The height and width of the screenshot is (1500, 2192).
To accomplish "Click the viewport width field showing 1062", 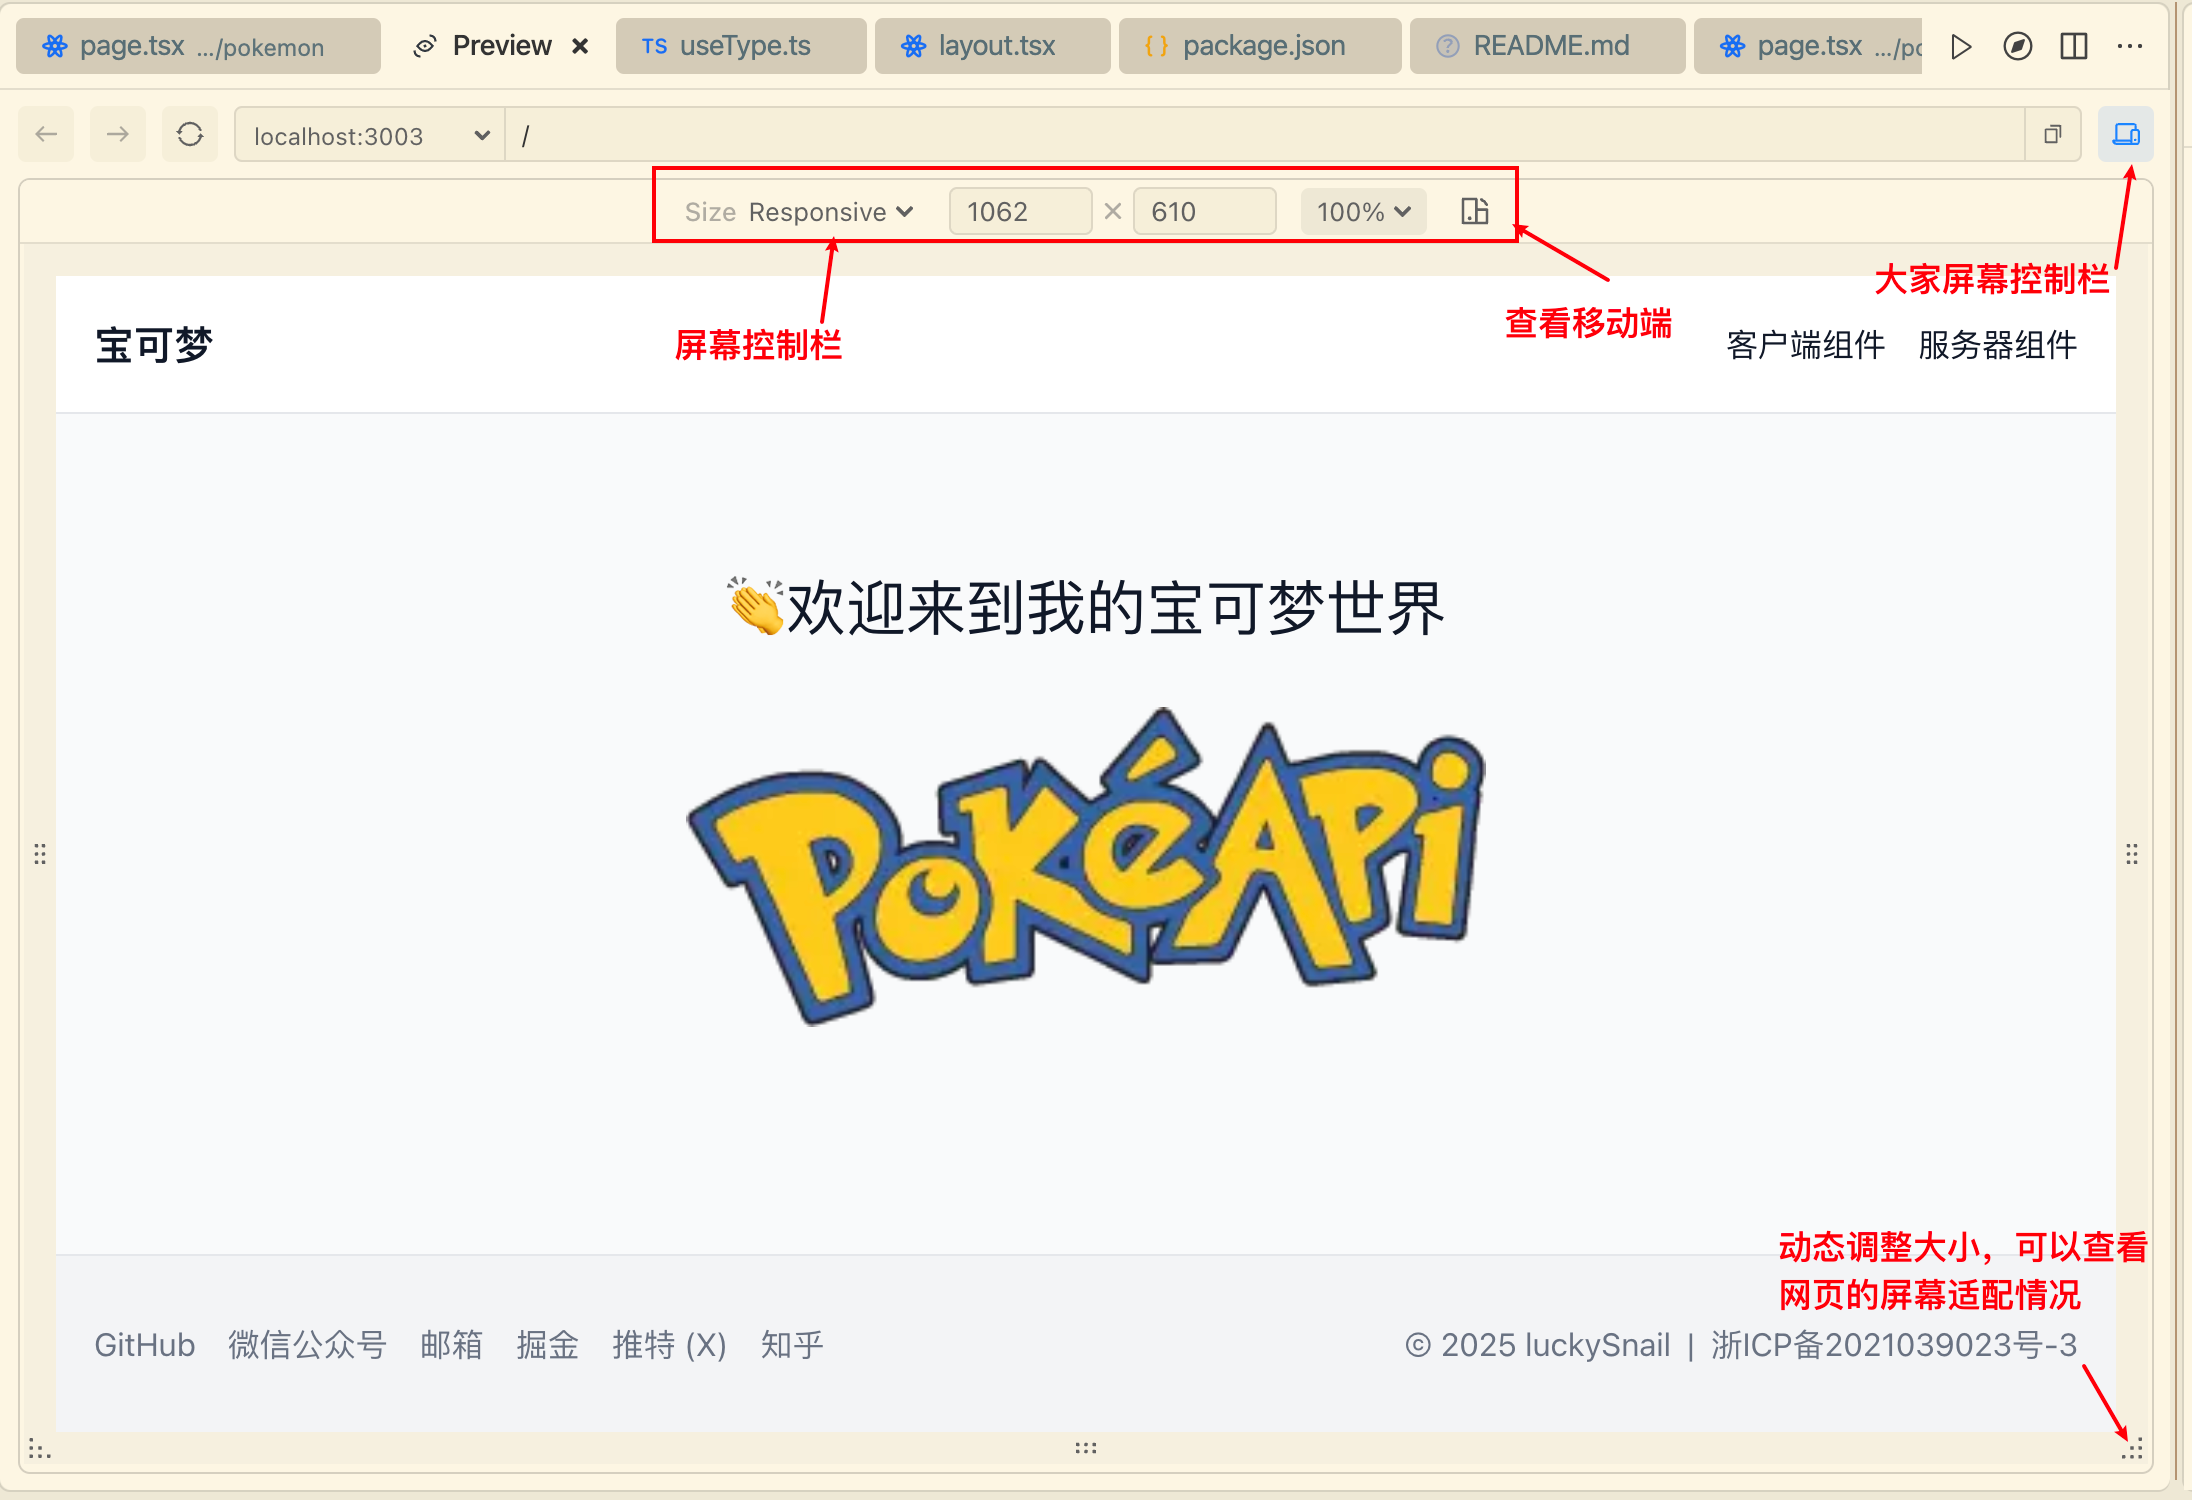I will (1018, 212).
